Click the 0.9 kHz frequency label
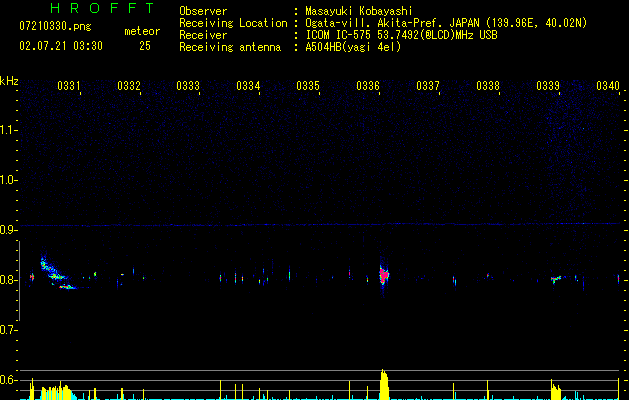The height and width of the screenshot is (400, 629). coord(8,230)
